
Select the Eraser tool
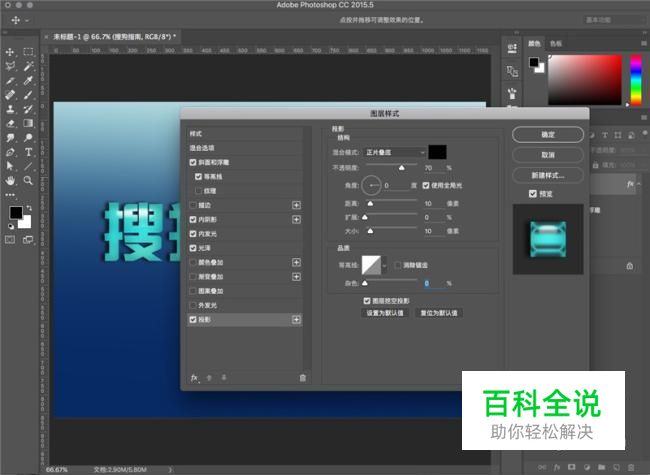tap(10, 124)
